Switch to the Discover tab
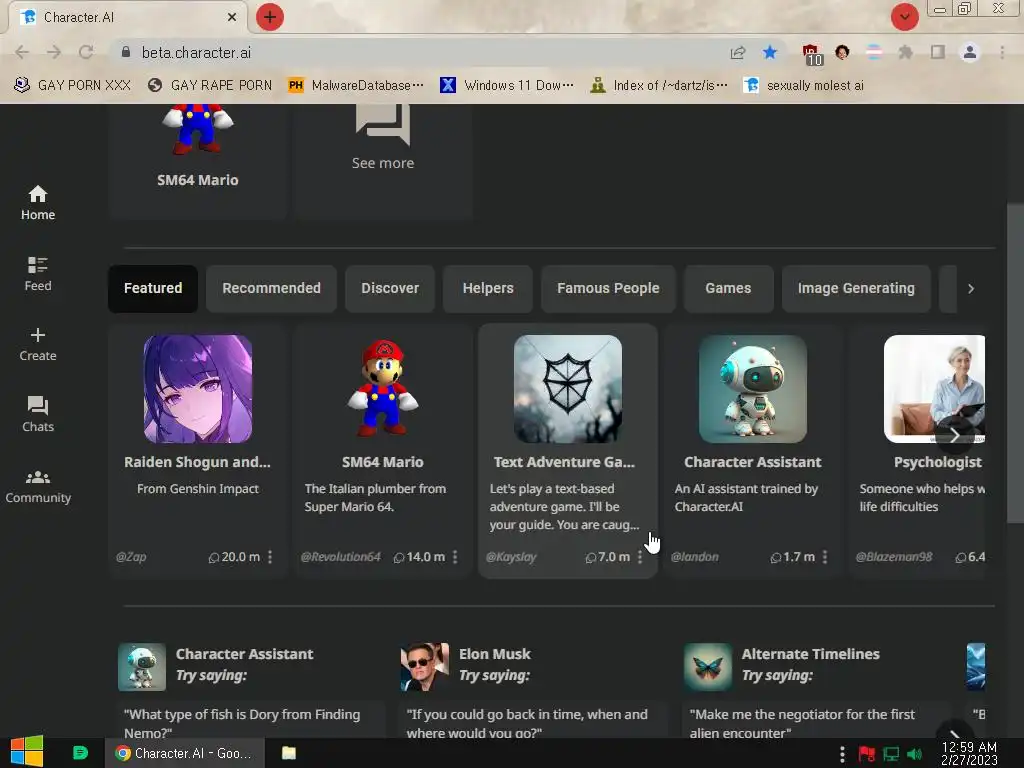This screenshot has height=768, width=1024. pos(390,288)
